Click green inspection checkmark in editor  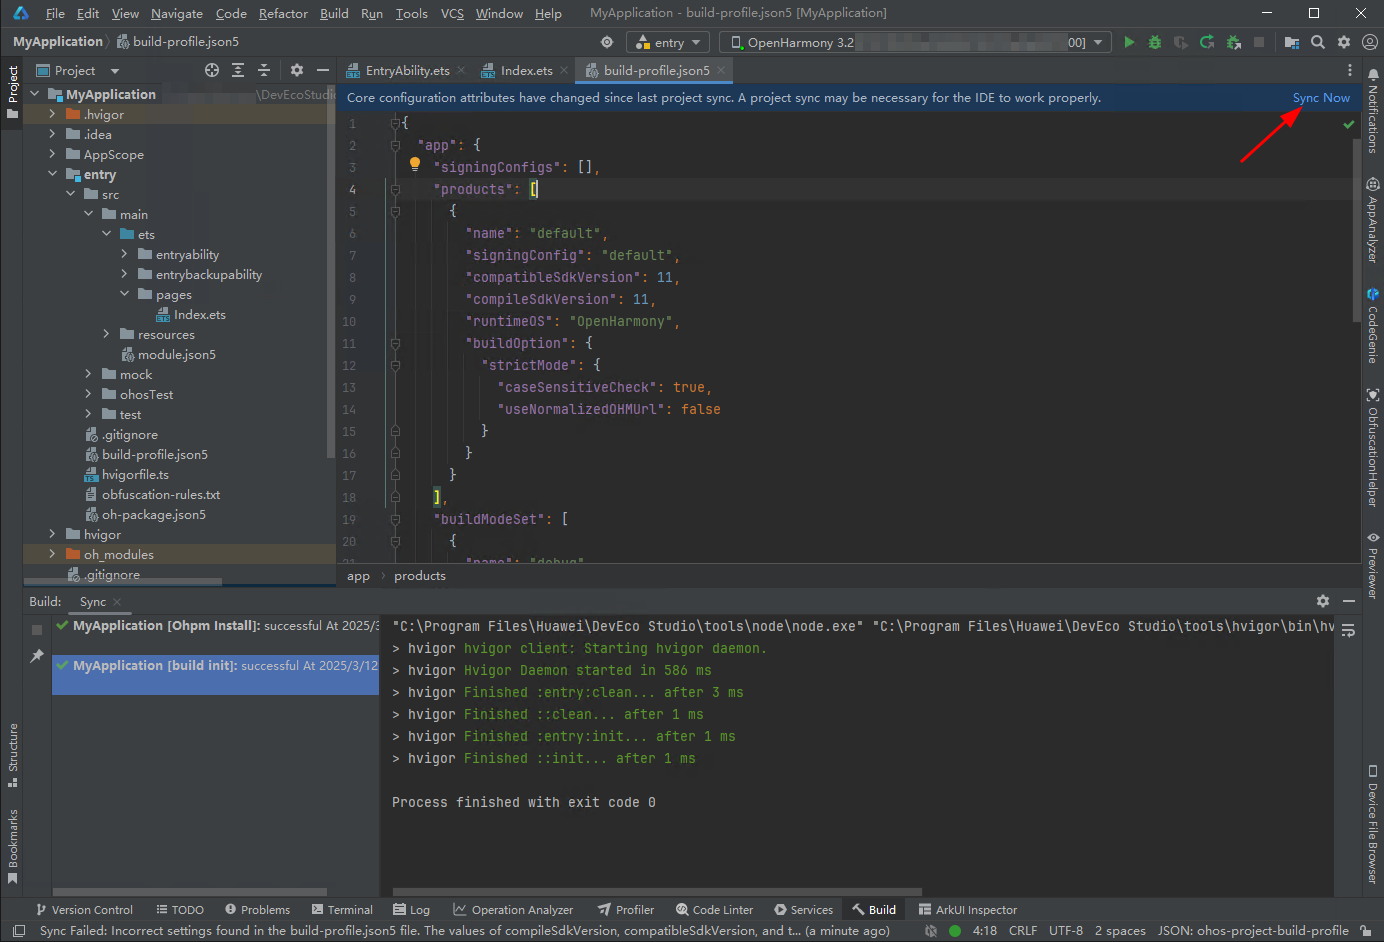pyautogui.click(x=1349, y=125)
